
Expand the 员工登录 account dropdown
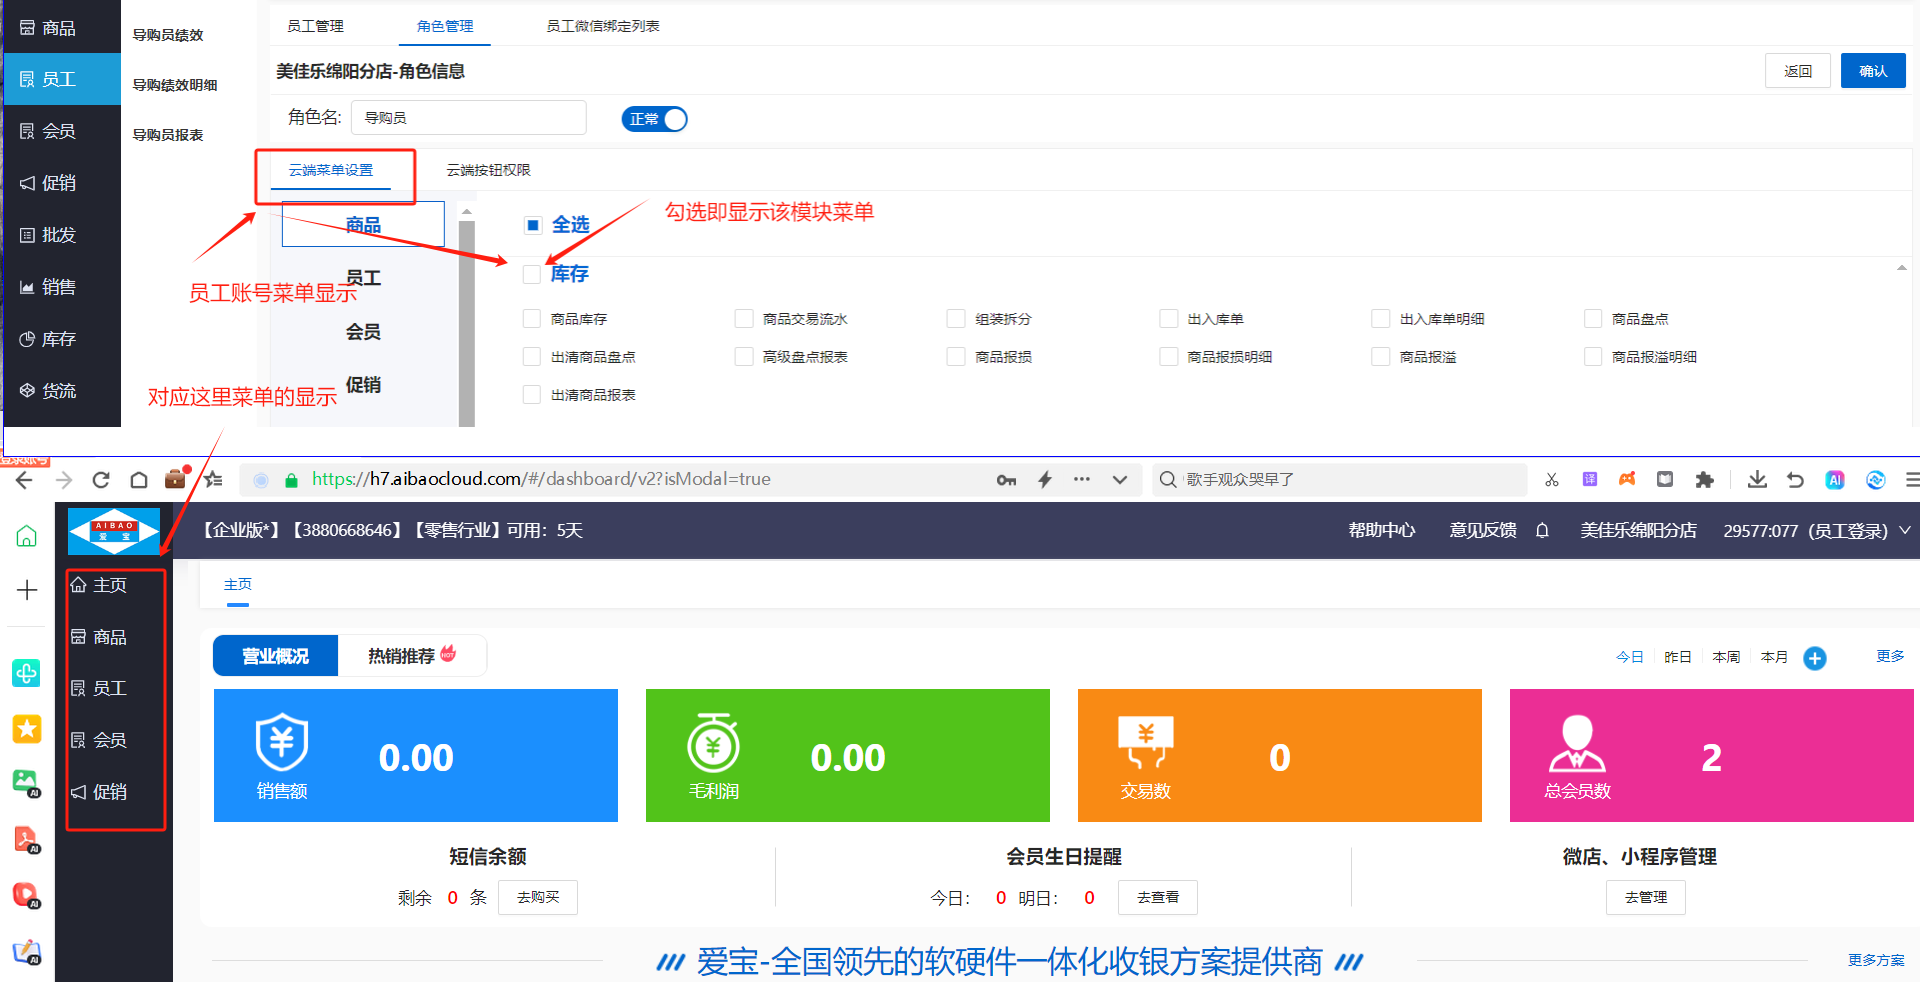pos(1904,531)
